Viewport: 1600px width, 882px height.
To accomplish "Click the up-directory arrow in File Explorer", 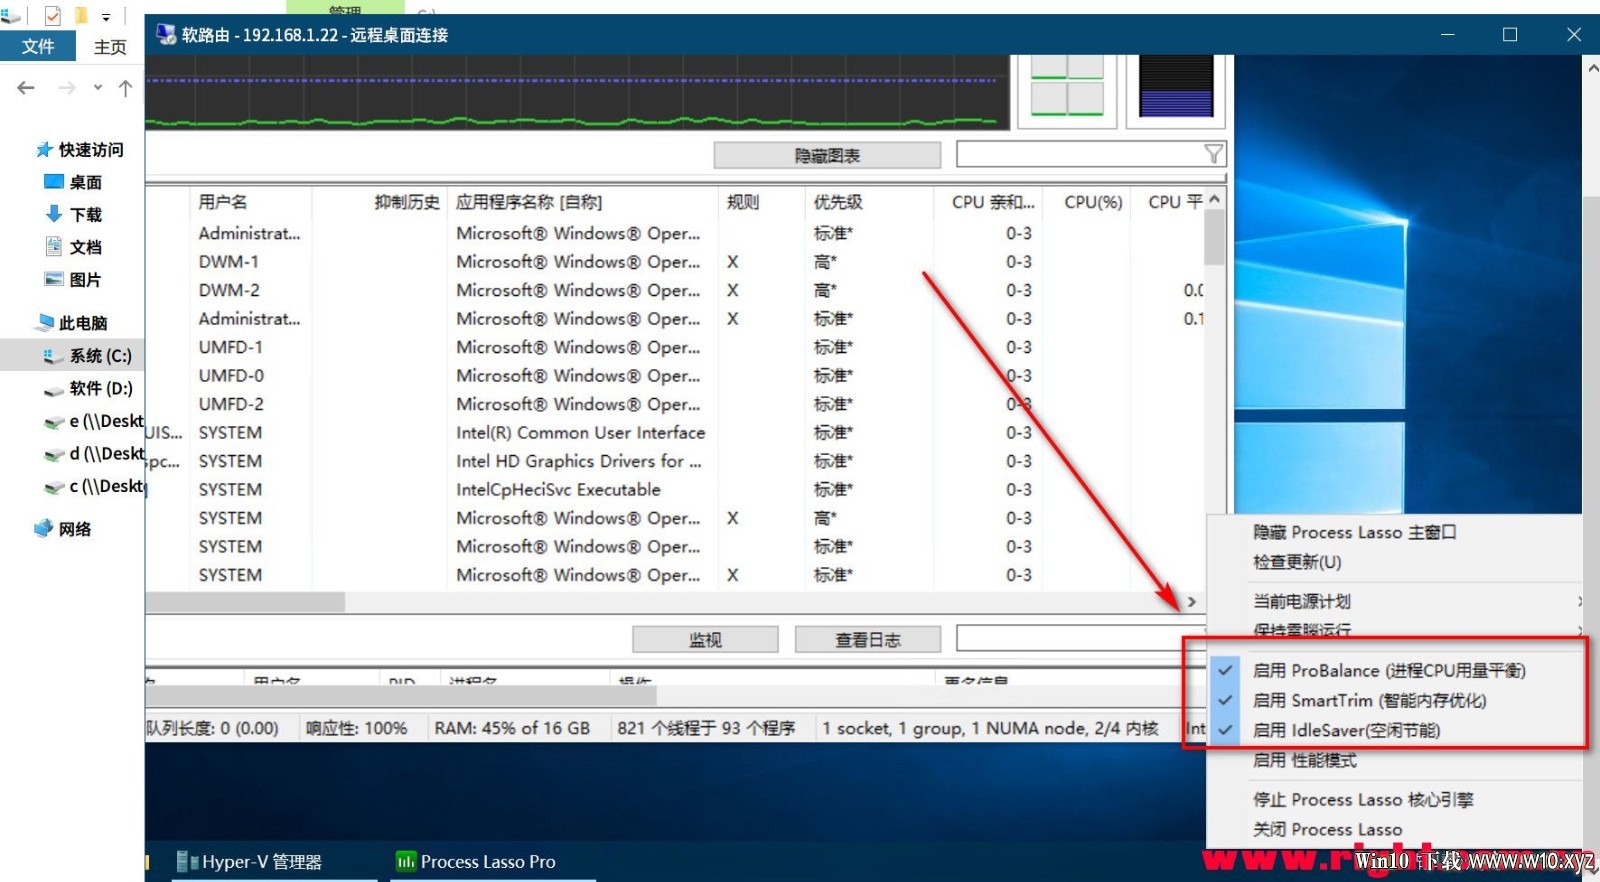I will pyautogui.click(x=125, y=88).
